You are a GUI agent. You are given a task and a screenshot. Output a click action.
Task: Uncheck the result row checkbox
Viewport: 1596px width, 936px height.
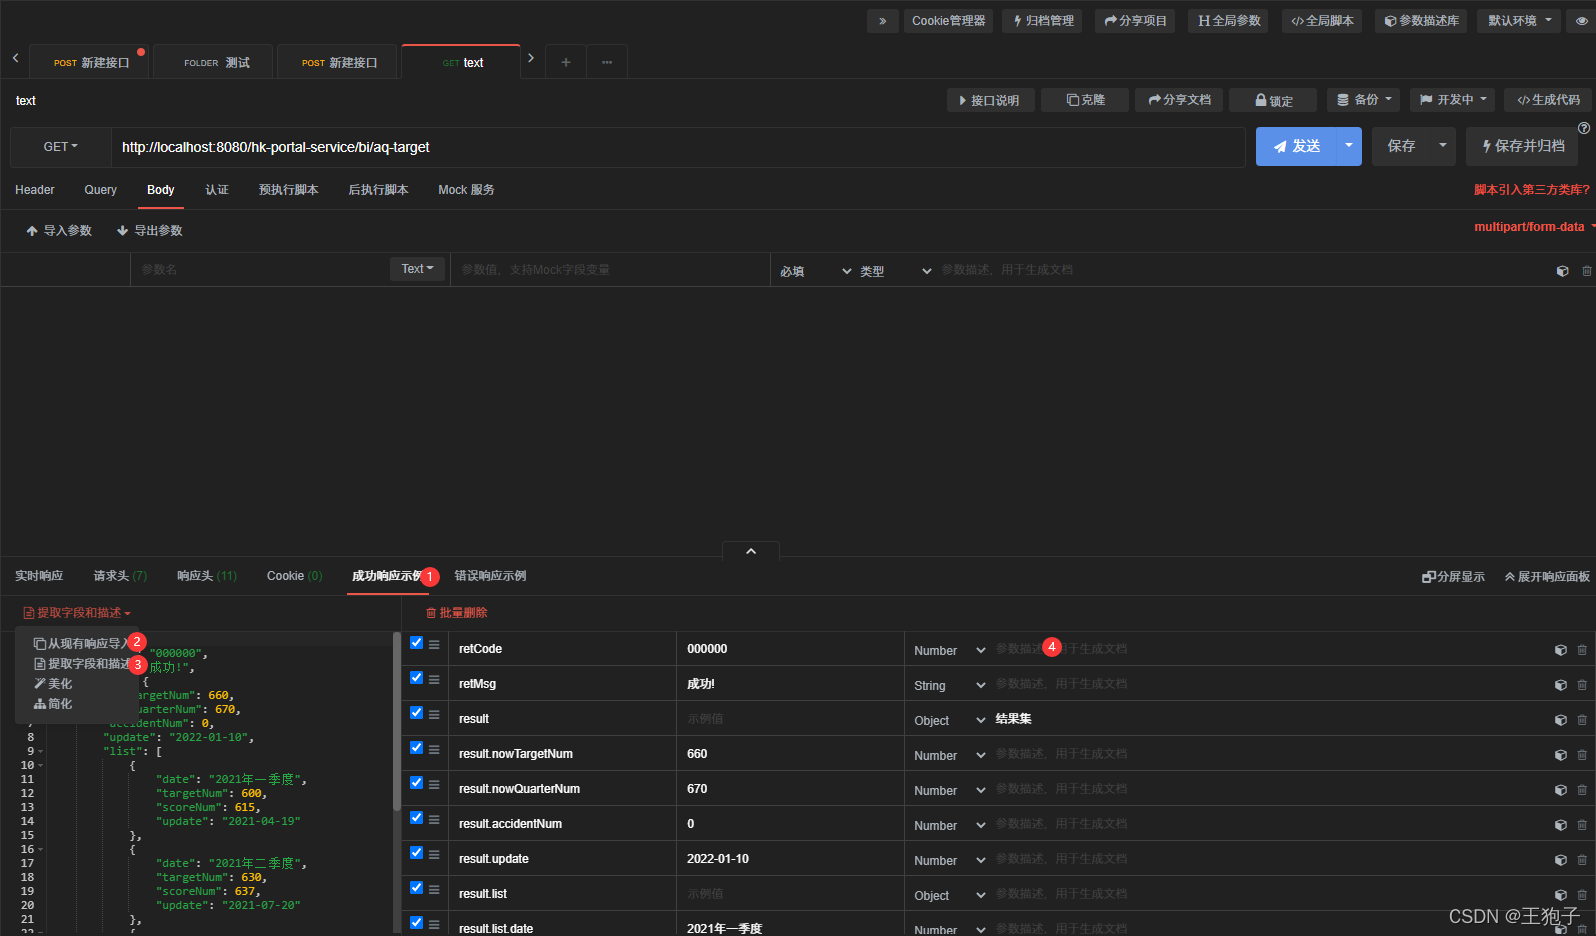(416, 713)
